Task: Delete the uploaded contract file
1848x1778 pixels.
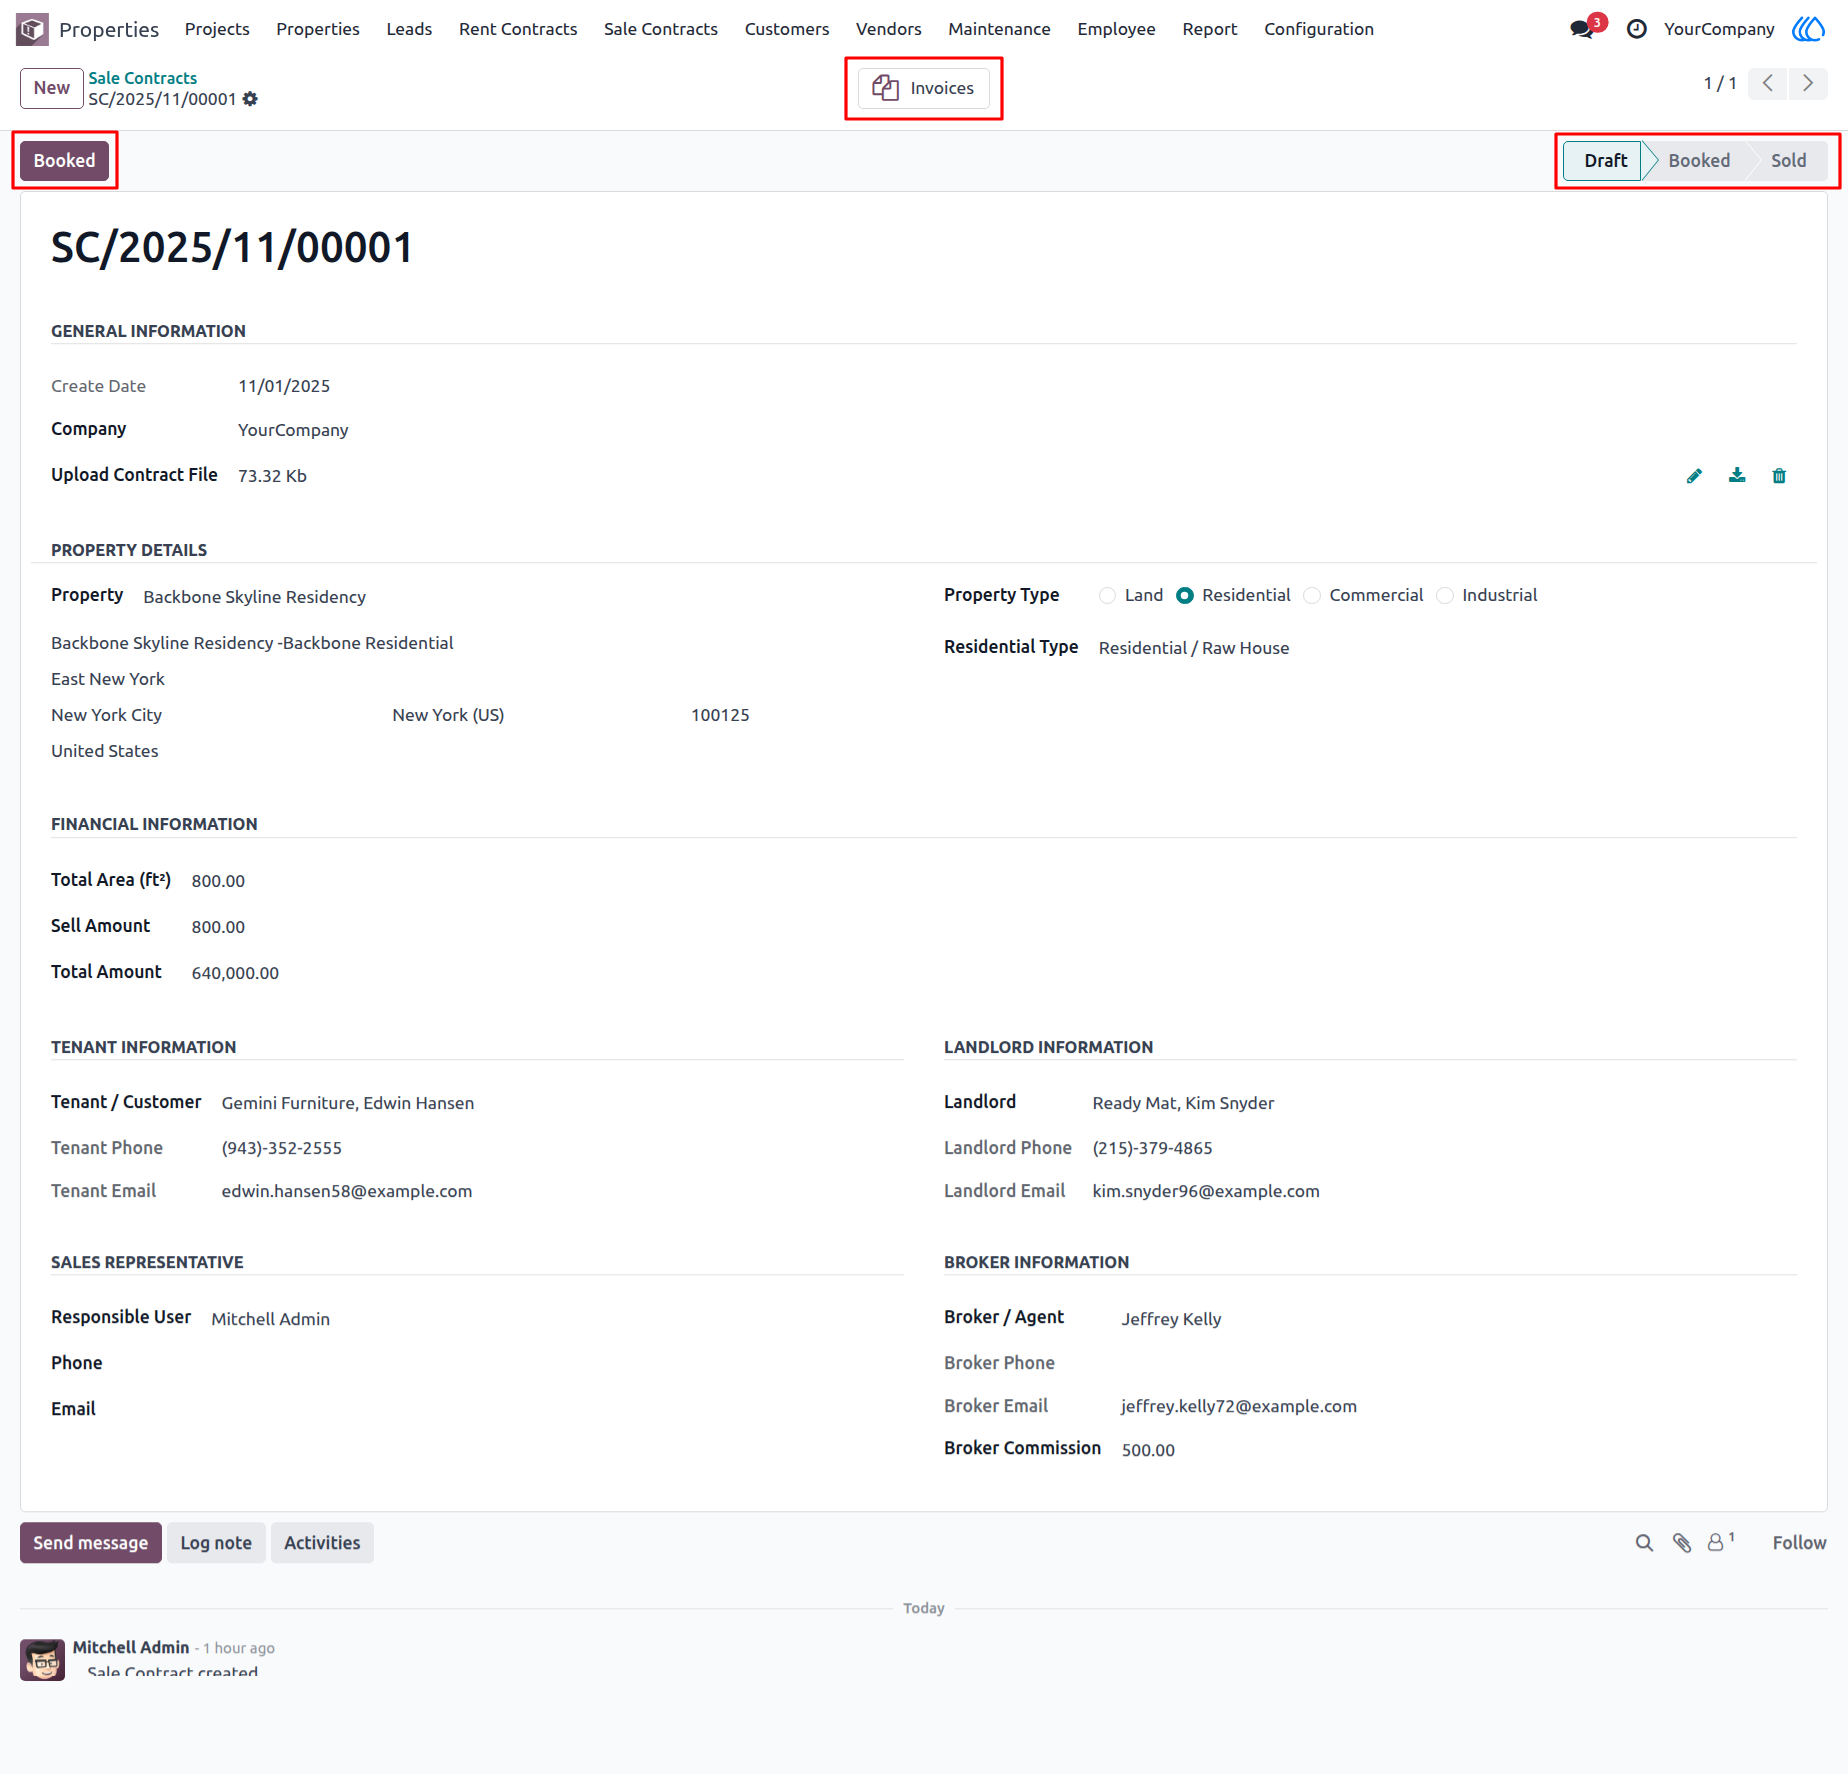Action: point(1779,476)
